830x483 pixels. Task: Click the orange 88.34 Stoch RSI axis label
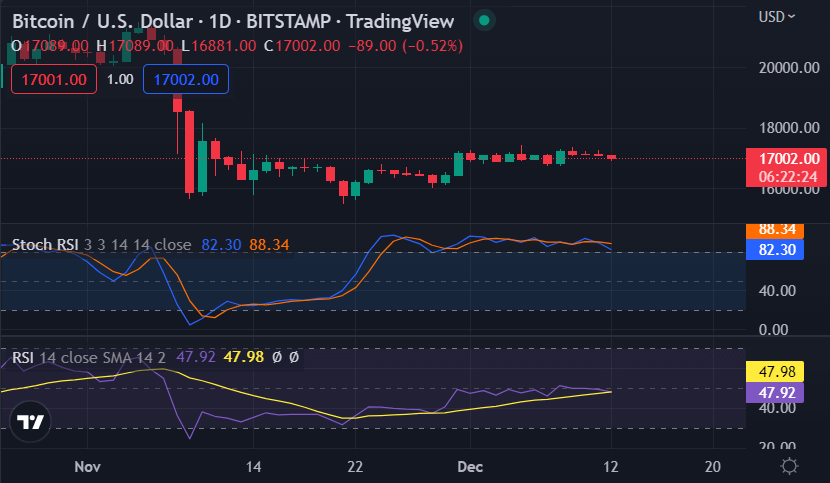[x=775, y=230]
